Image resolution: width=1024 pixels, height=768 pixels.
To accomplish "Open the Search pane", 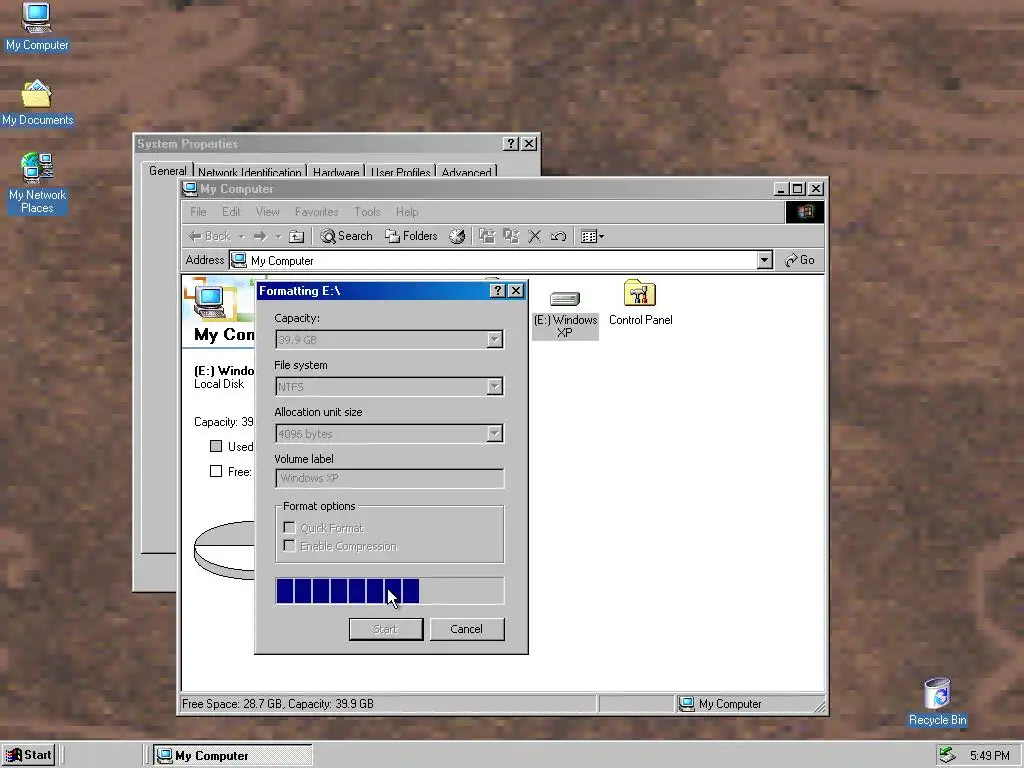I will click(347, 236).
